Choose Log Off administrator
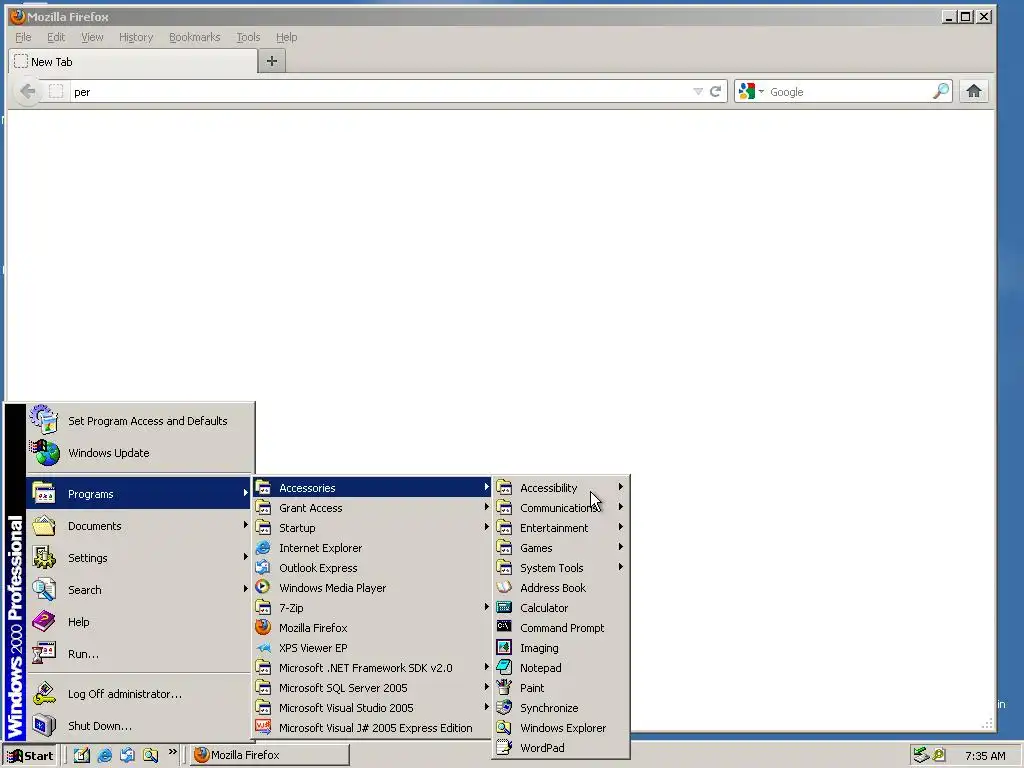The width and height of the screenshot is (1024, 768). click(139, 694)
